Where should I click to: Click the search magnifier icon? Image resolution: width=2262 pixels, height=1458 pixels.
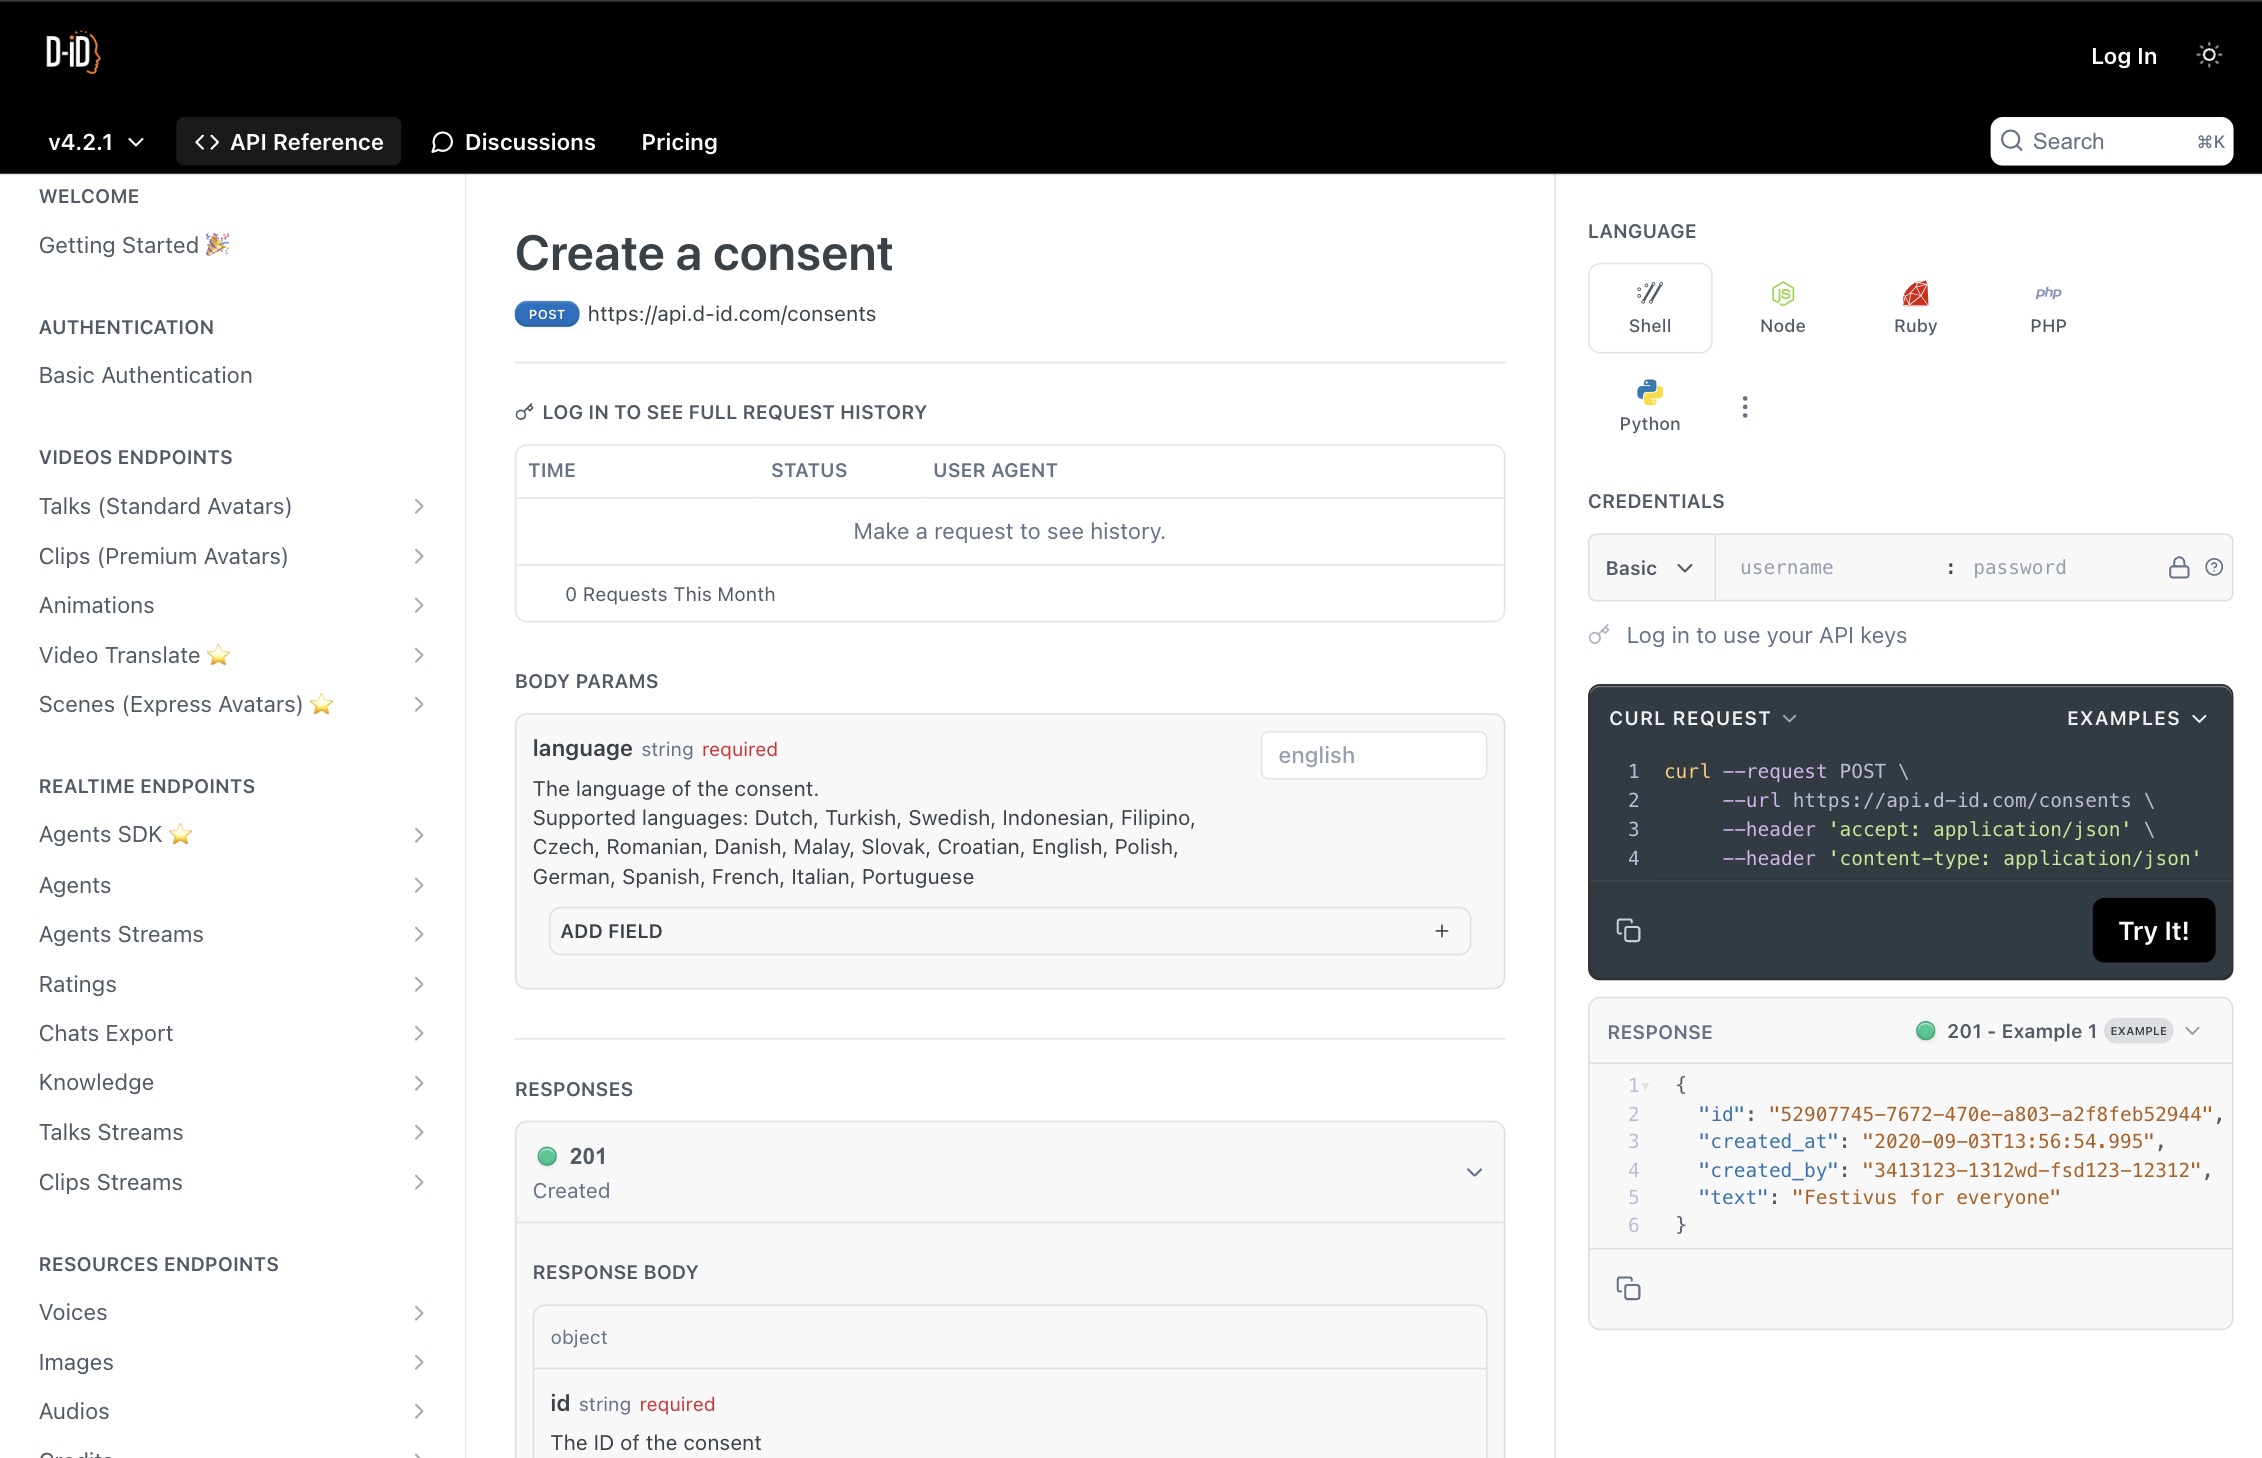2012,141
